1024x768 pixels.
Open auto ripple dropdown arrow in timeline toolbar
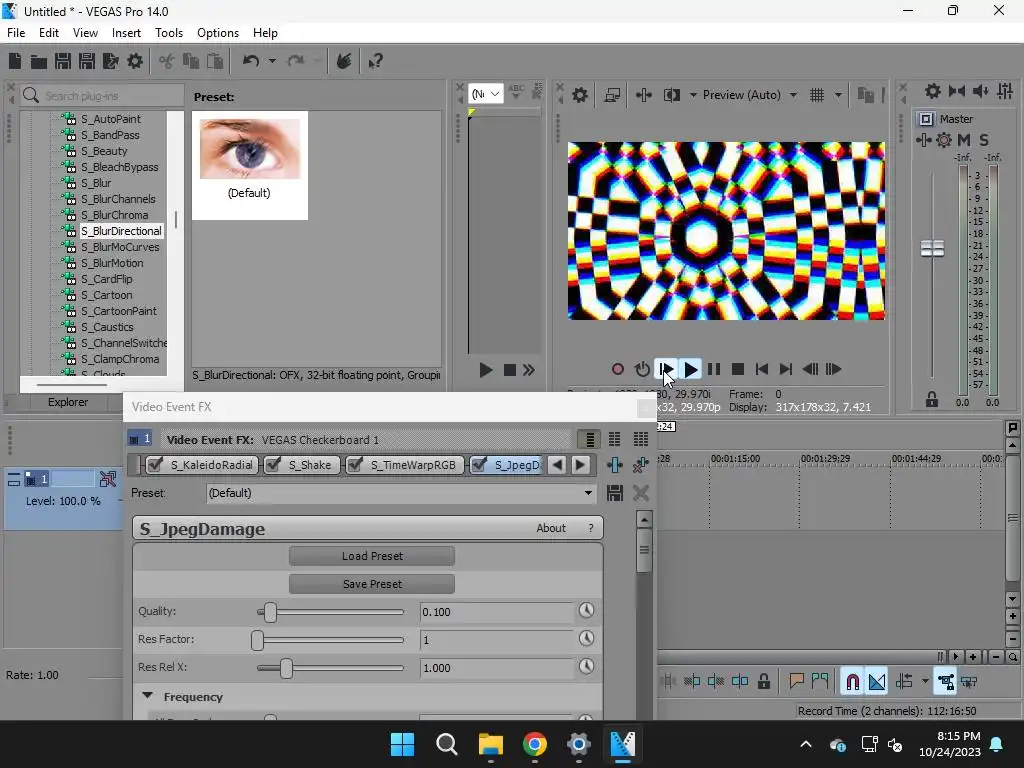[925, 682]
